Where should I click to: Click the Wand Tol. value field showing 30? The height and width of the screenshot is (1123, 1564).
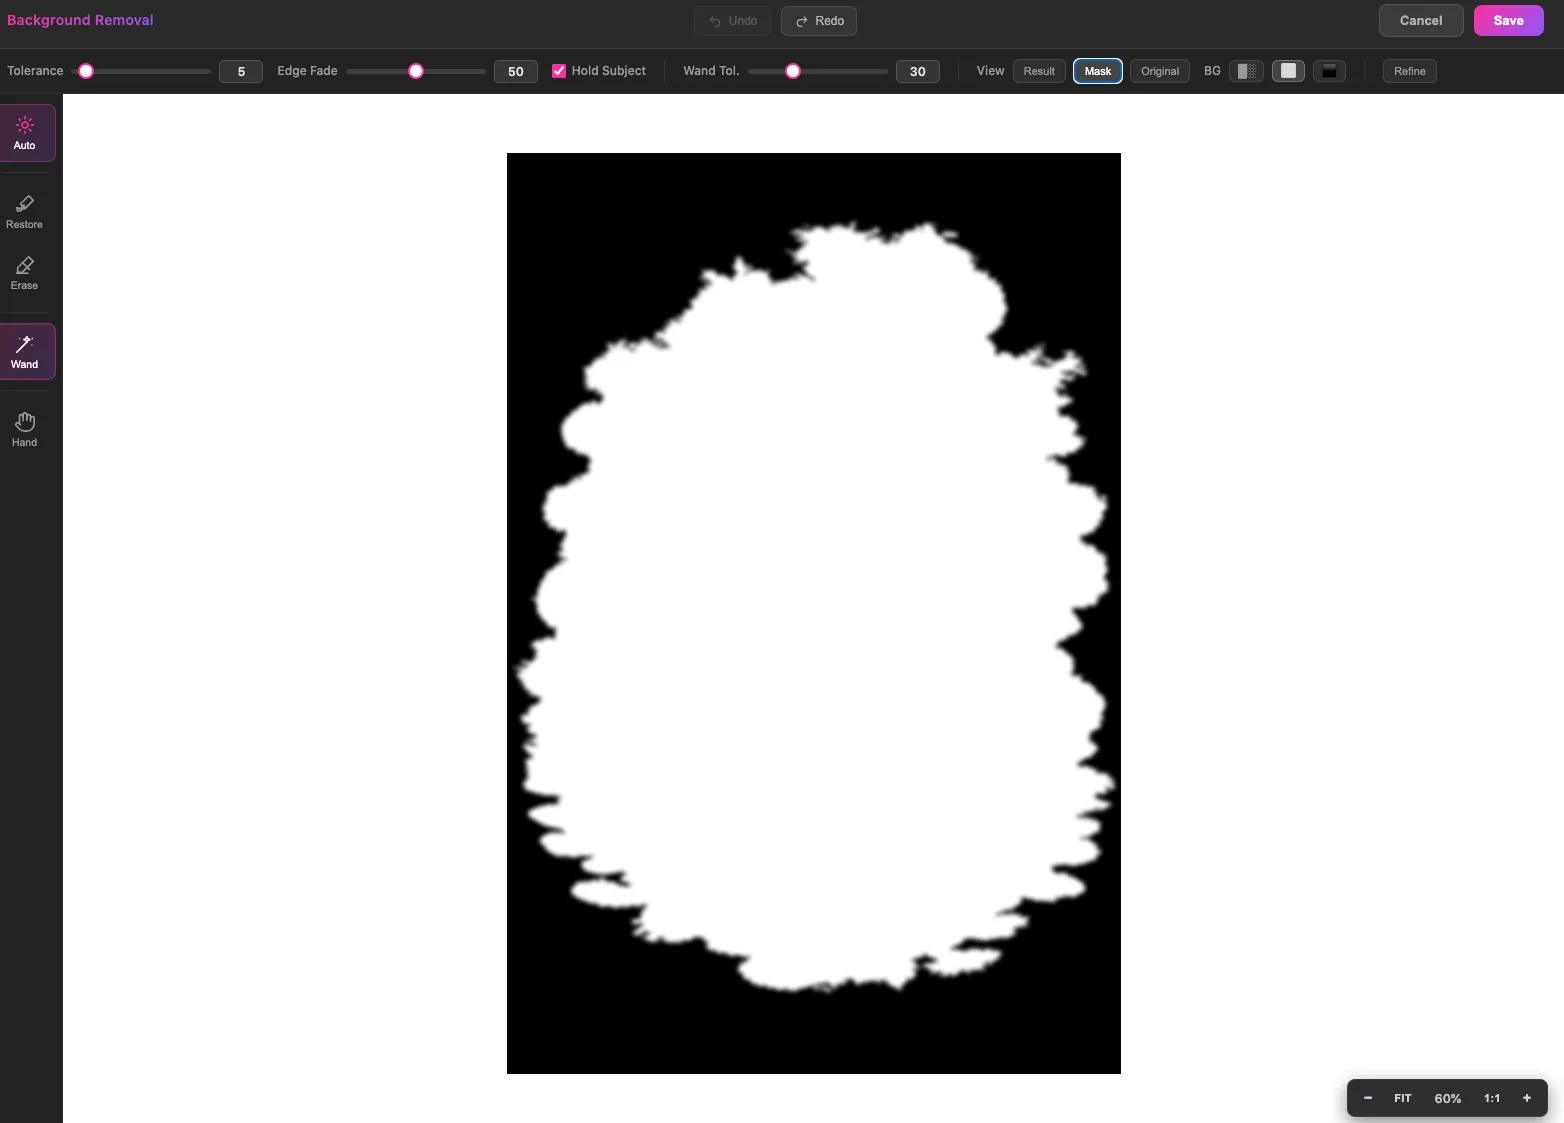coord(918,71)
